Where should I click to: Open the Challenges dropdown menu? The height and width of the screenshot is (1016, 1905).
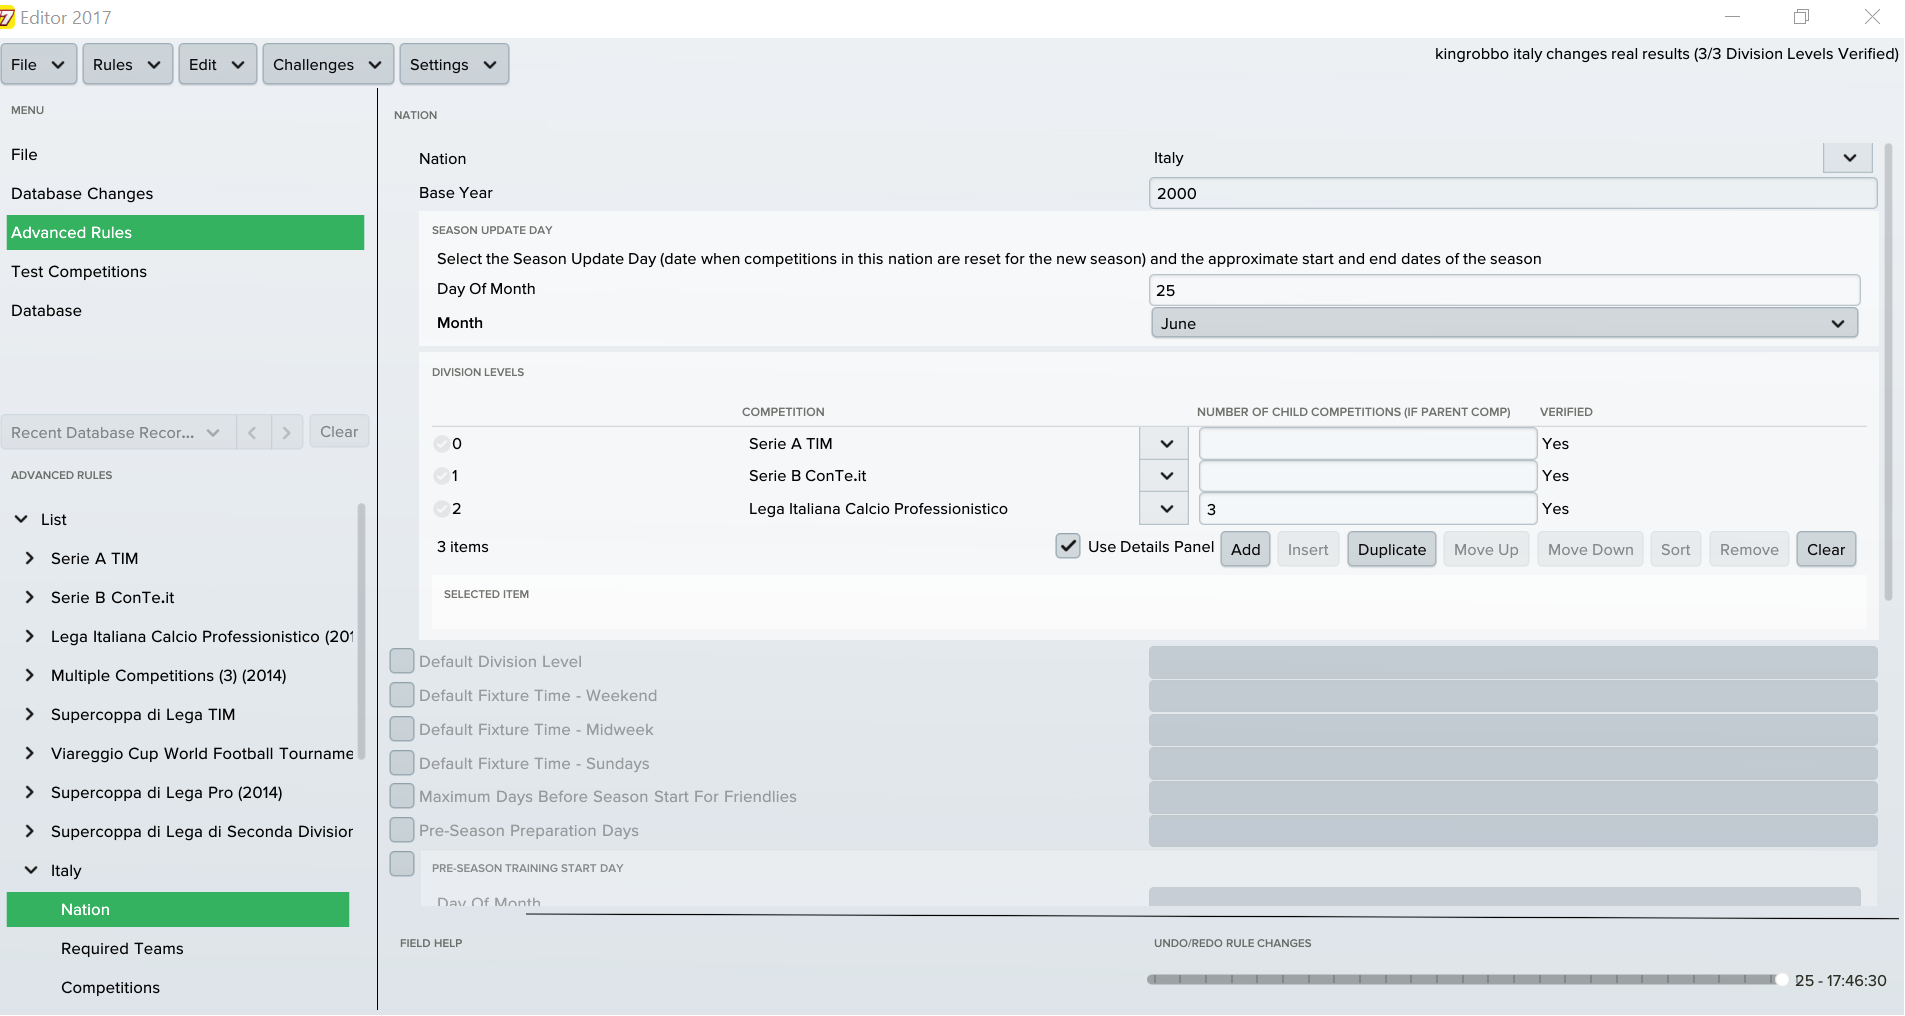click(x=327, y=64)
